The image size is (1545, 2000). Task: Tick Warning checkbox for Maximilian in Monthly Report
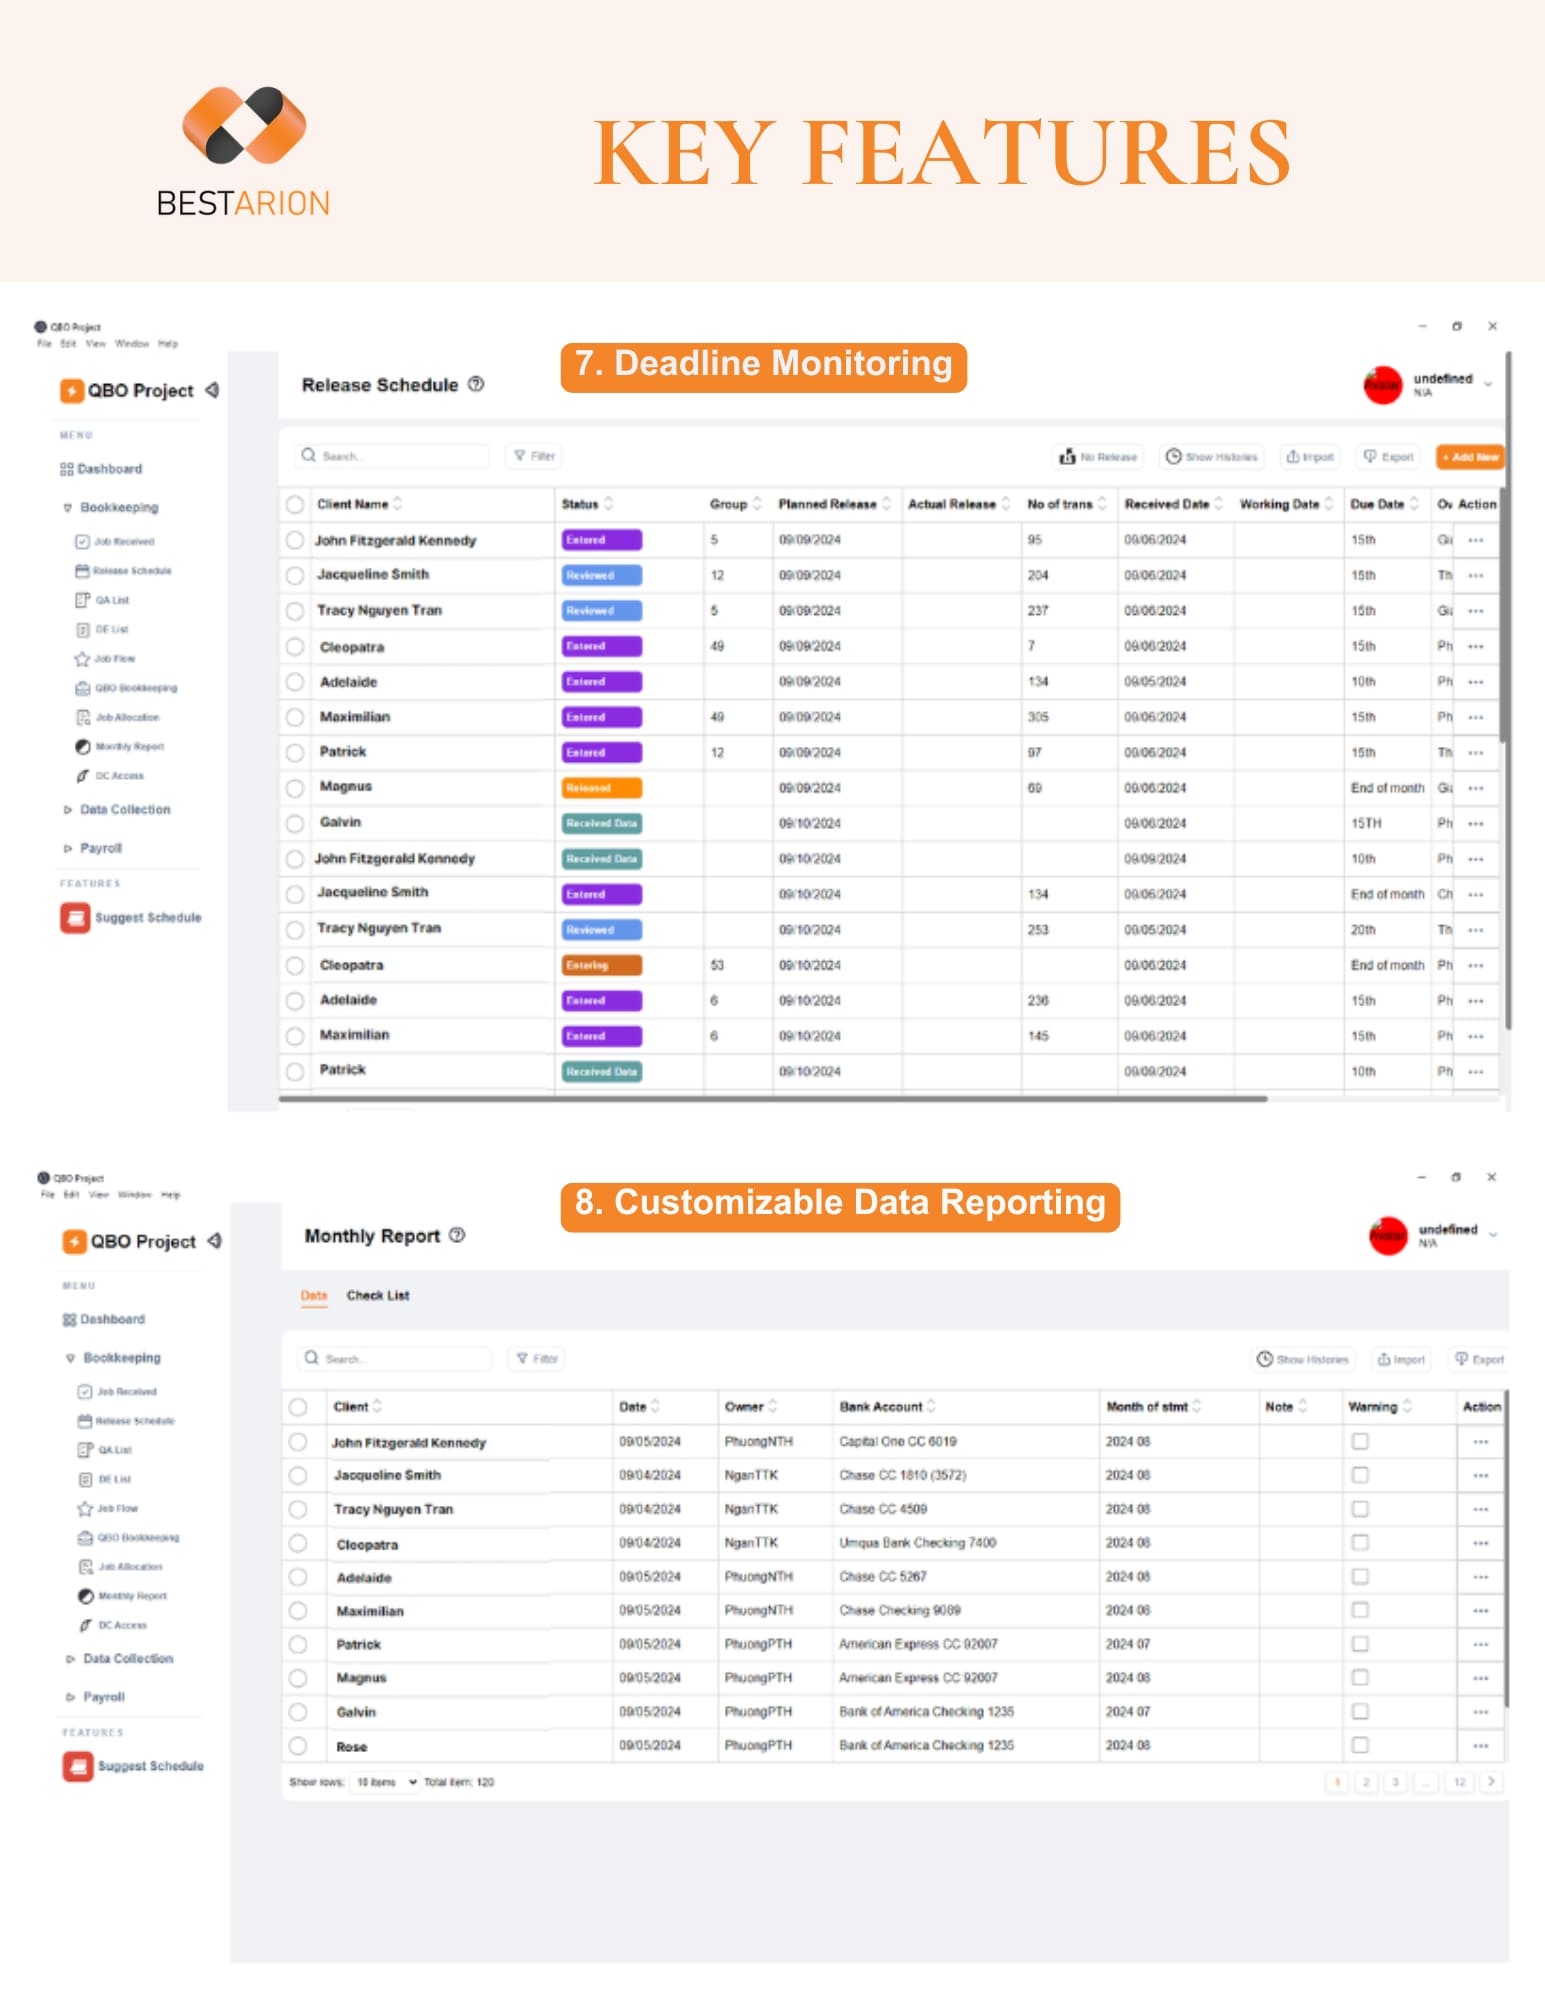tap(1360, 1610)
